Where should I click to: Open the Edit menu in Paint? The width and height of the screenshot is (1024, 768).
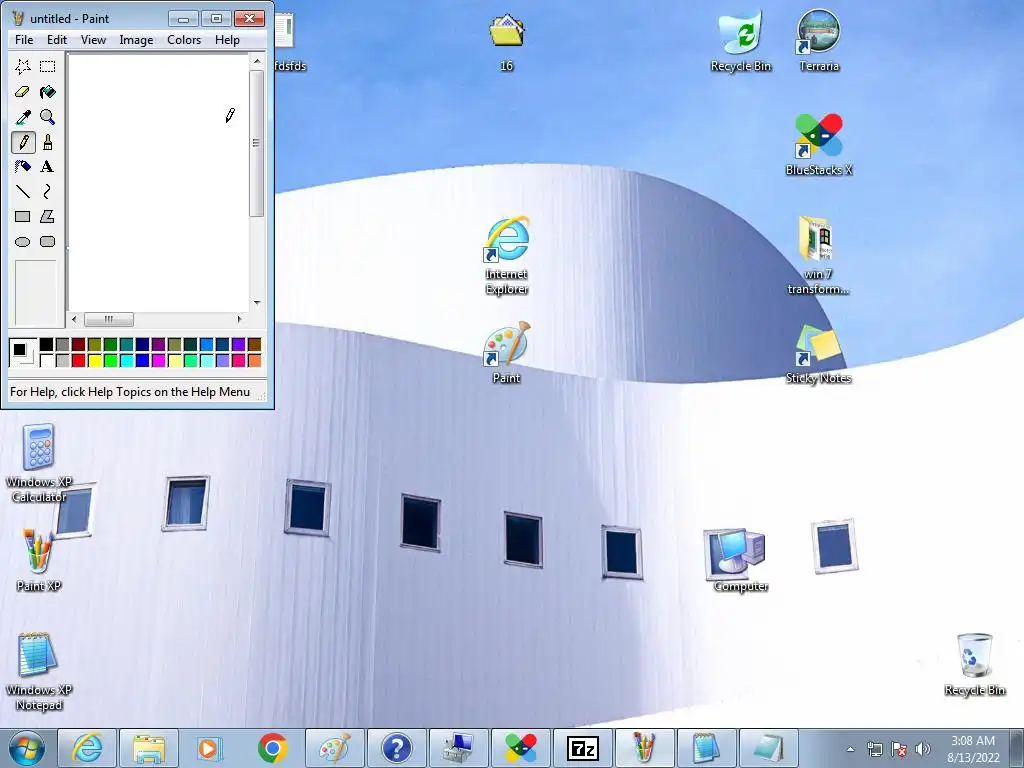click(57, 40)
